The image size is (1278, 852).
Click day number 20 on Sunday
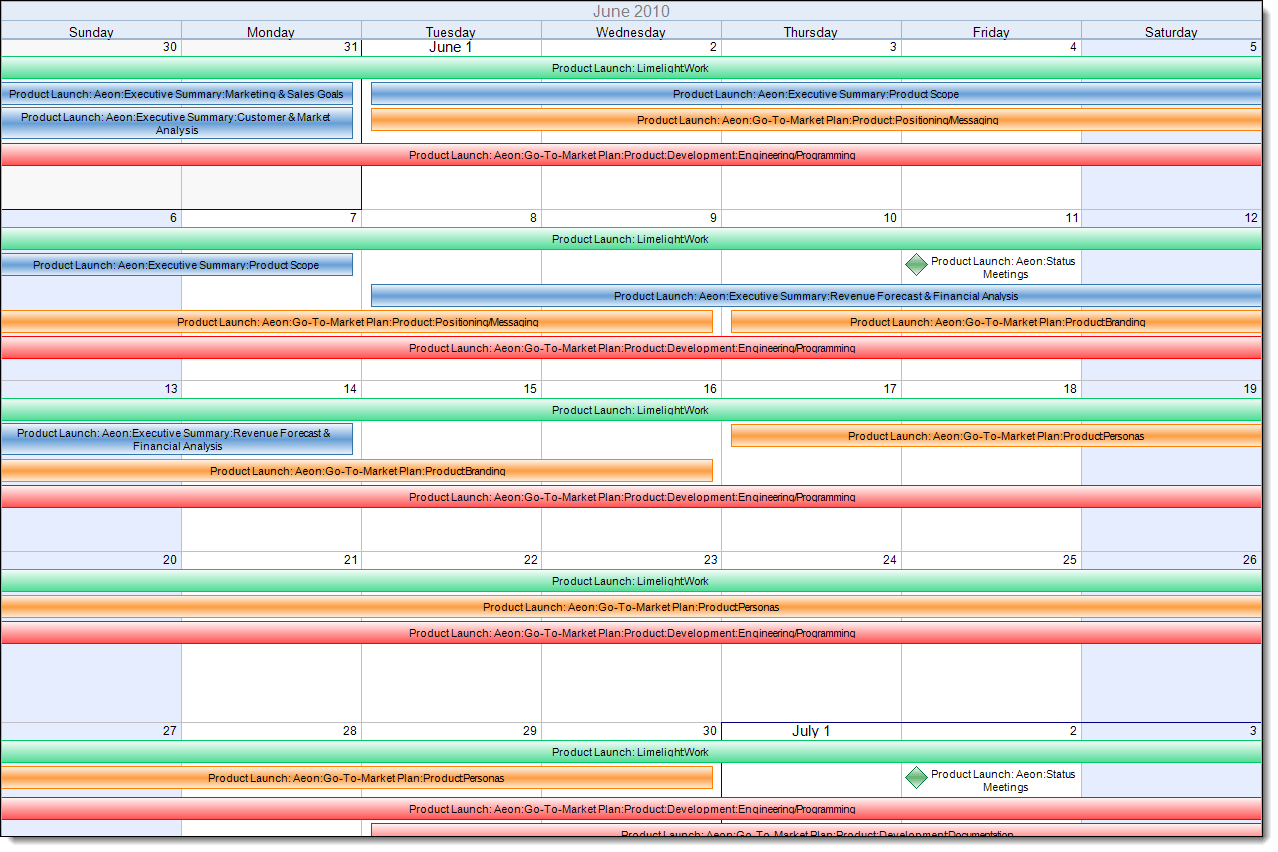point(170,560)
